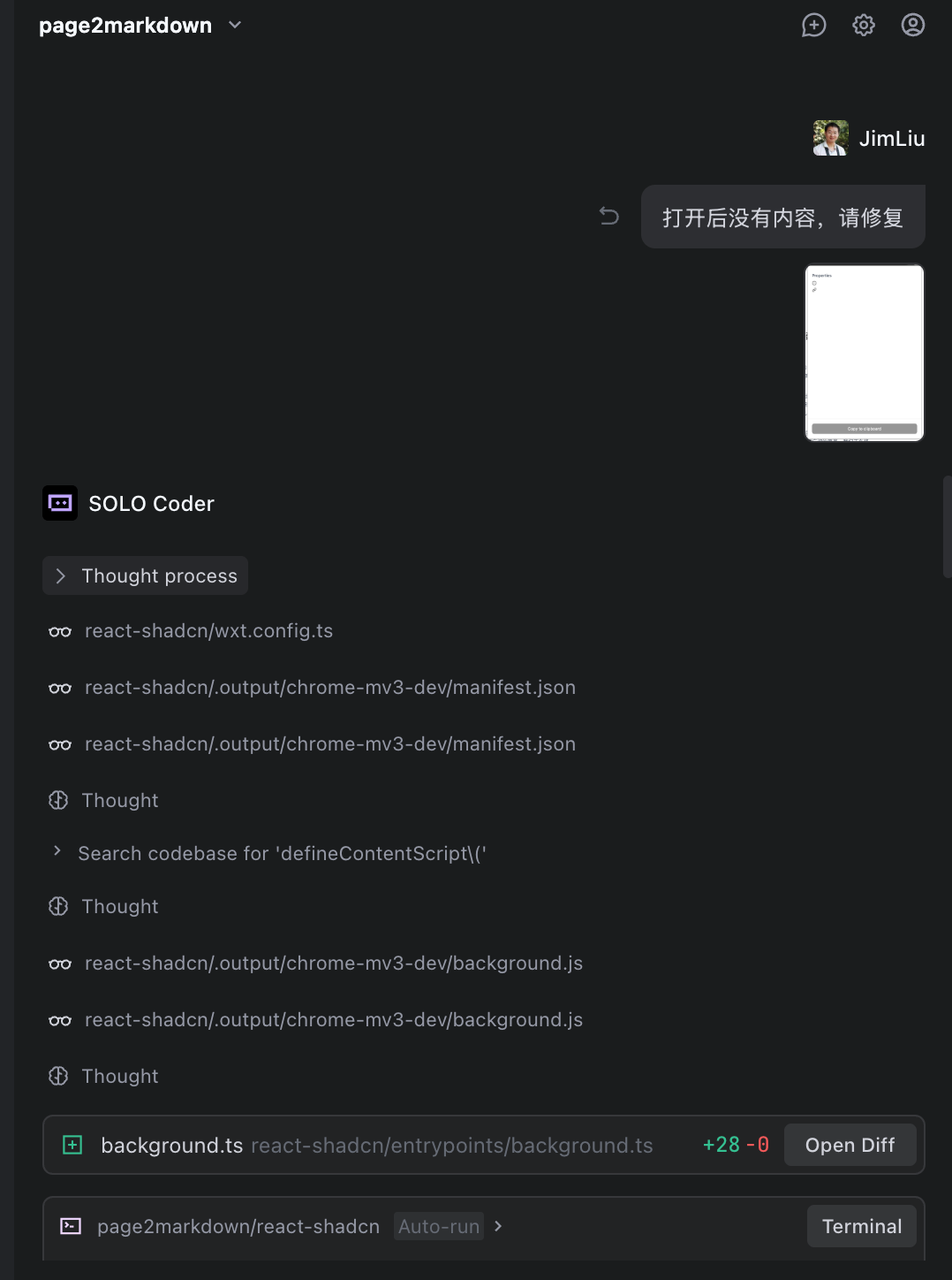The height and width of the screenshot is (1280, 952).
Task: Open the settings gear icon
Action: click(862, 25)
